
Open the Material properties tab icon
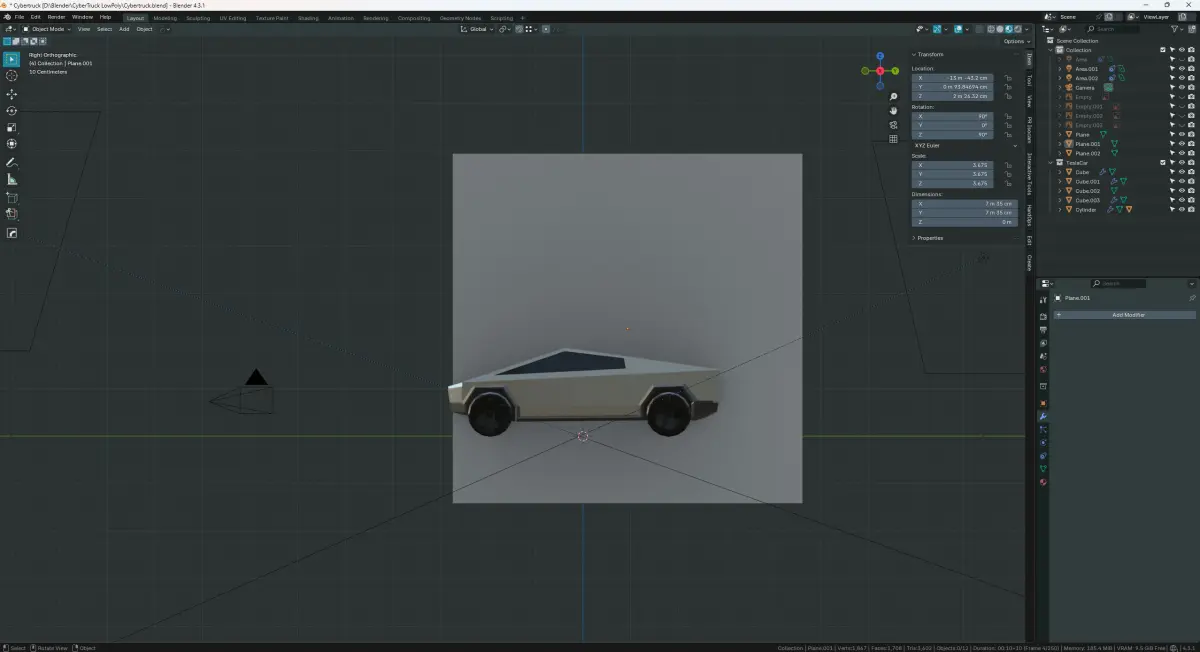coord(1043,482)
